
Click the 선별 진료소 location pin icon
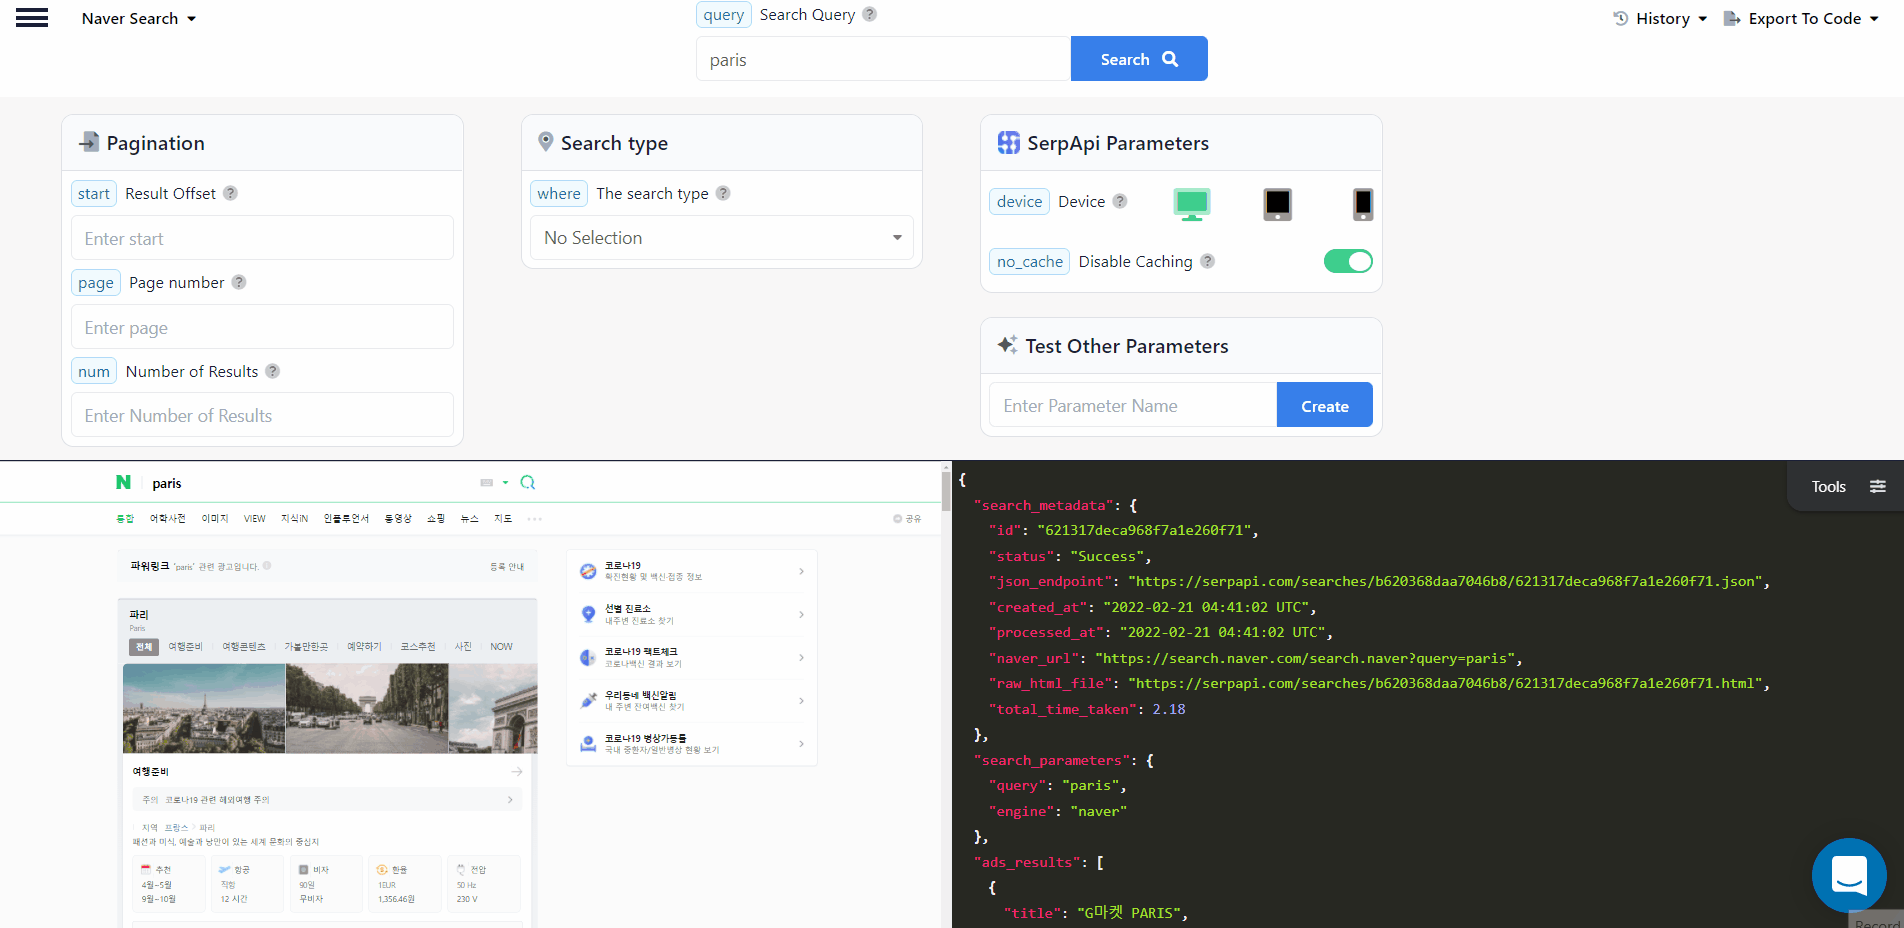[588, 614]
